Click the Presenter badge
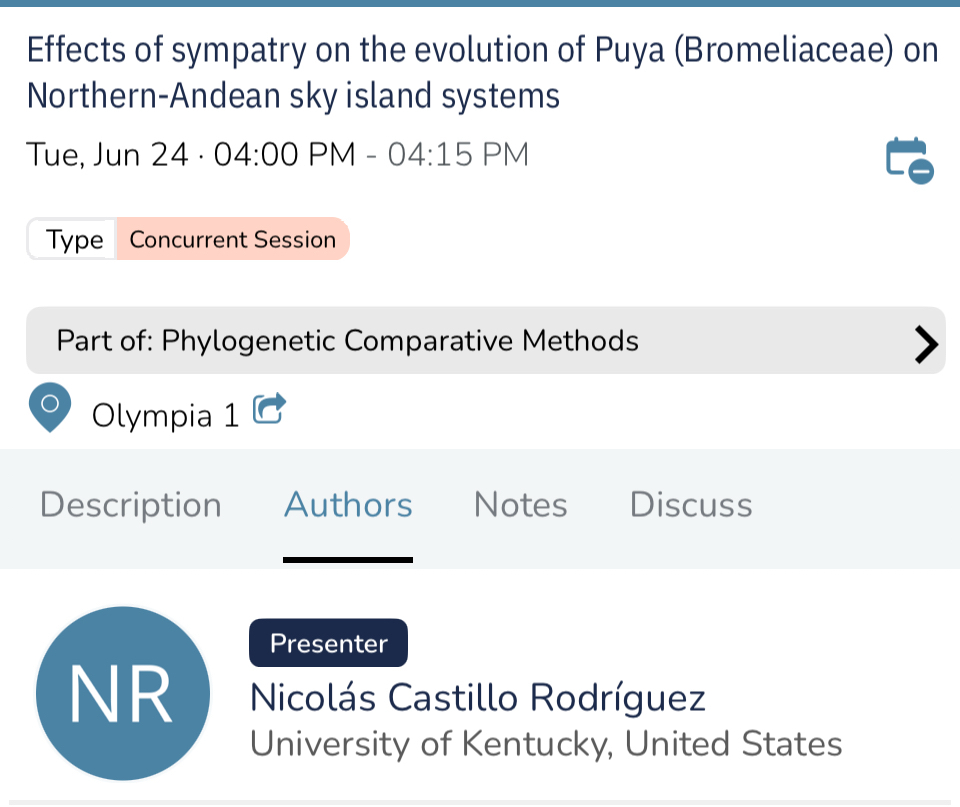 328,643
